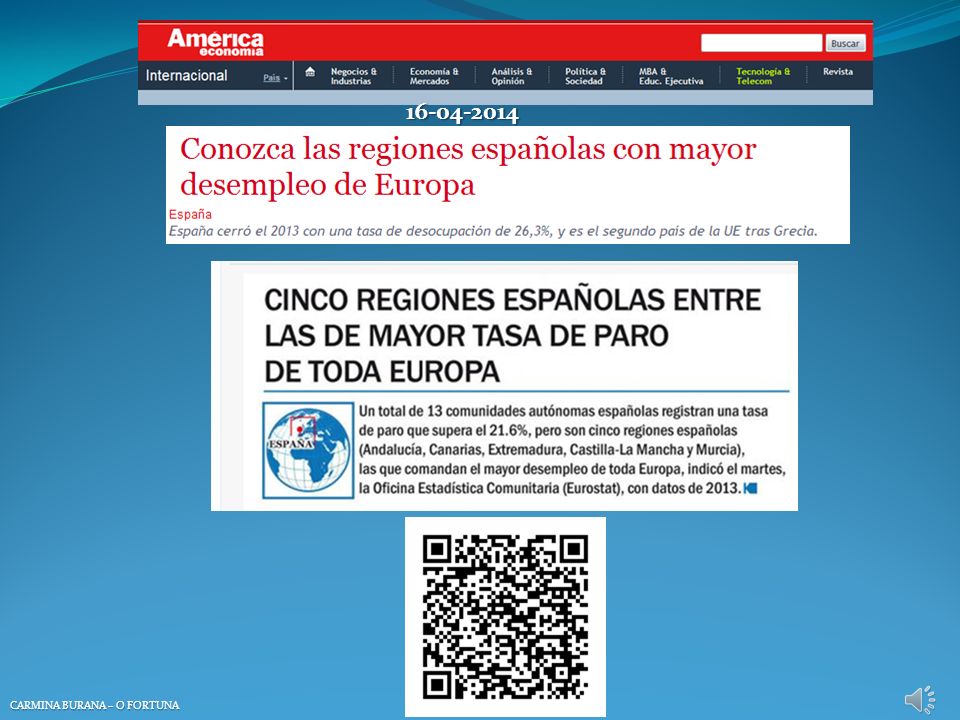Open Negocios & Industrias menu
960x720 pixels.
point(354,76)
